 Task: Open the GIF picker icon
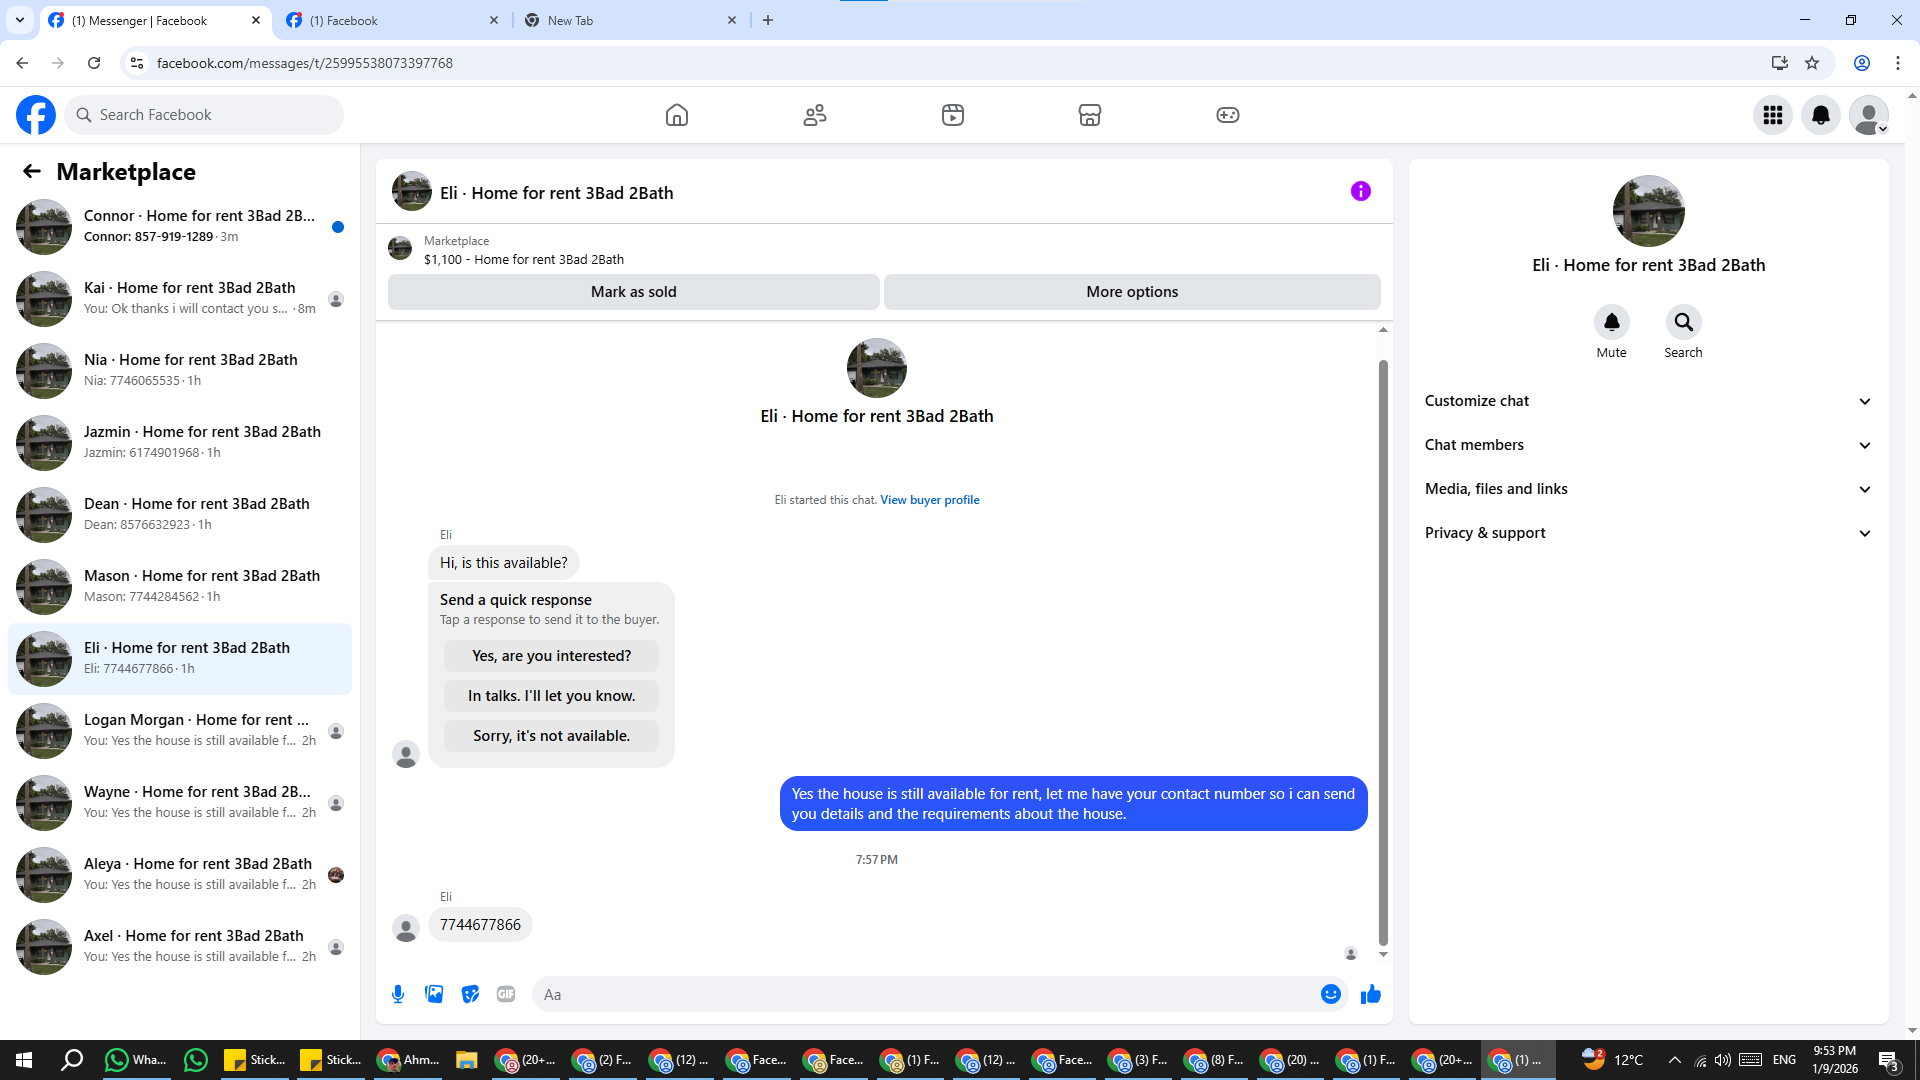click(x=506, y=994)
